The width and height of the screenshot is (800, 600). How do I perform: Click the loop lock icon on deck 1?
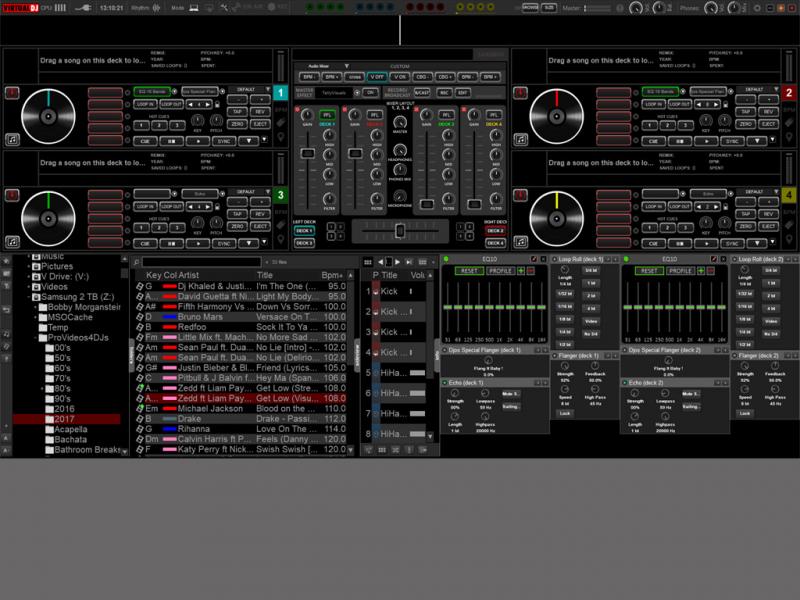pyautogui.click(x=217, y=105)
